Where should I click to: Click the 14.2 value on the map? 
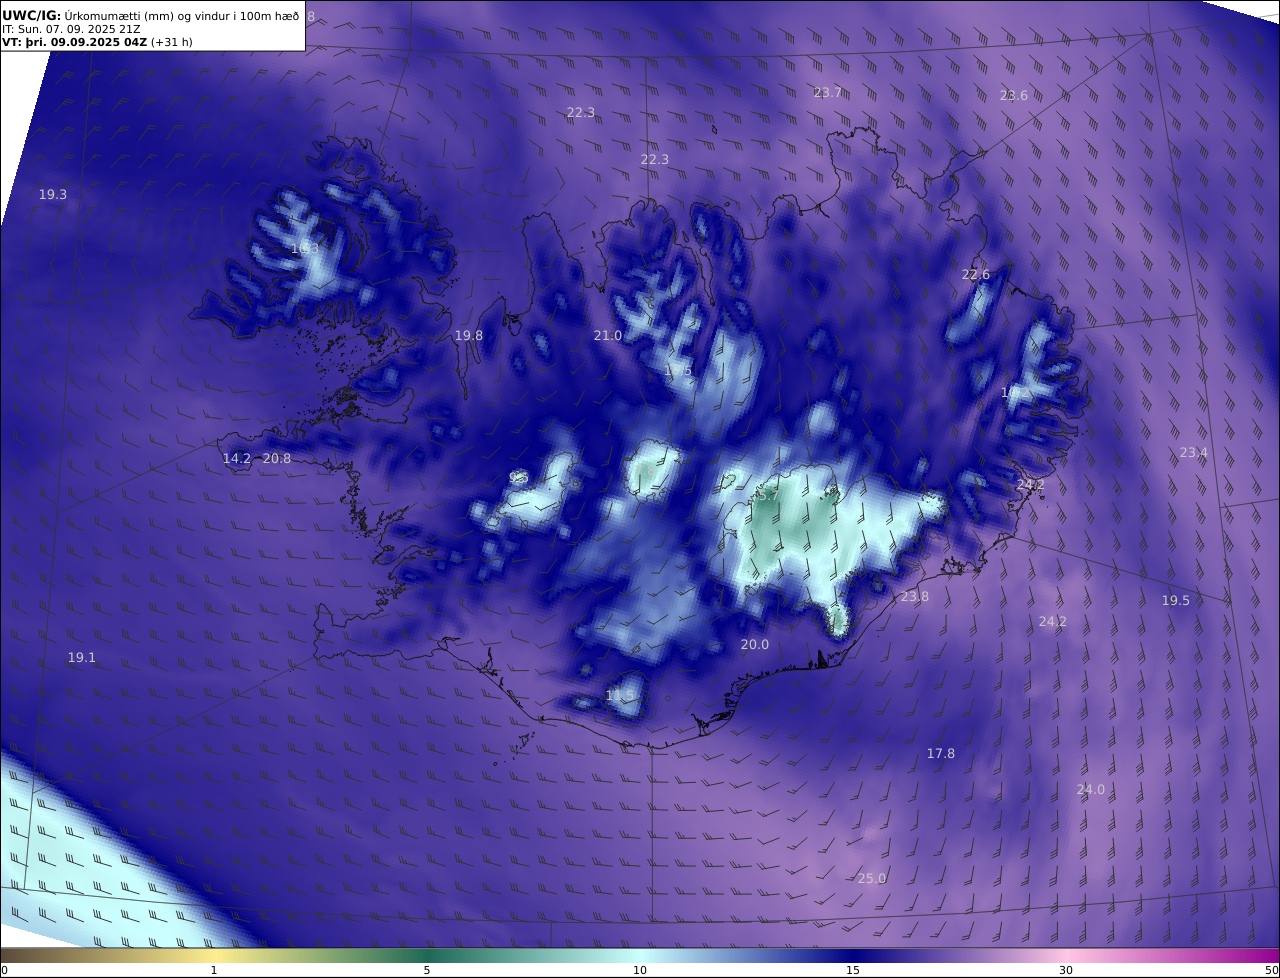pyautogui.click(x=237, y=459)
